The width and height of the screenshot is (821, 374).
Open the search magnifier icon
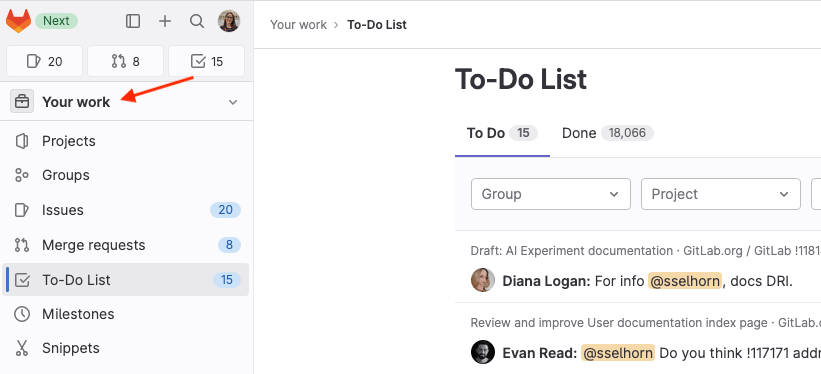(197, 21)
